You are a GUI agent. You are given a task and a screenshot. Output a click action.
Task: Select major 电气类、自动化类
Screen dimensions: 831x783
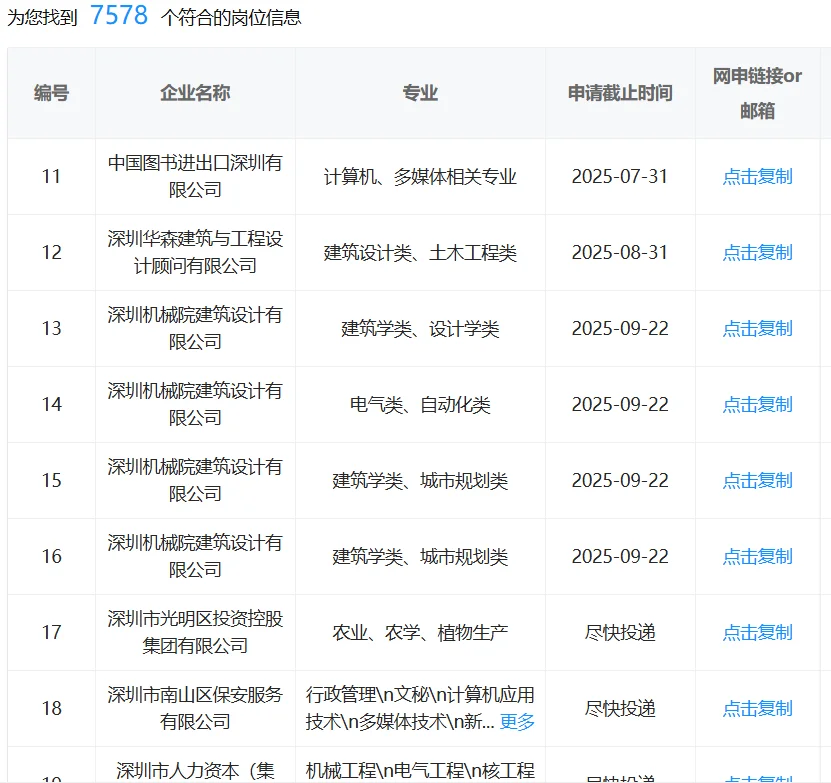tap(420, 404)
